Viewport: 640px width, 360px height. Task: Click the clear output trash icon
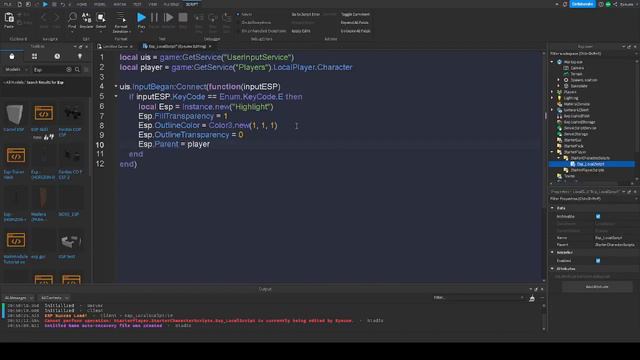(x=532, y=298)
